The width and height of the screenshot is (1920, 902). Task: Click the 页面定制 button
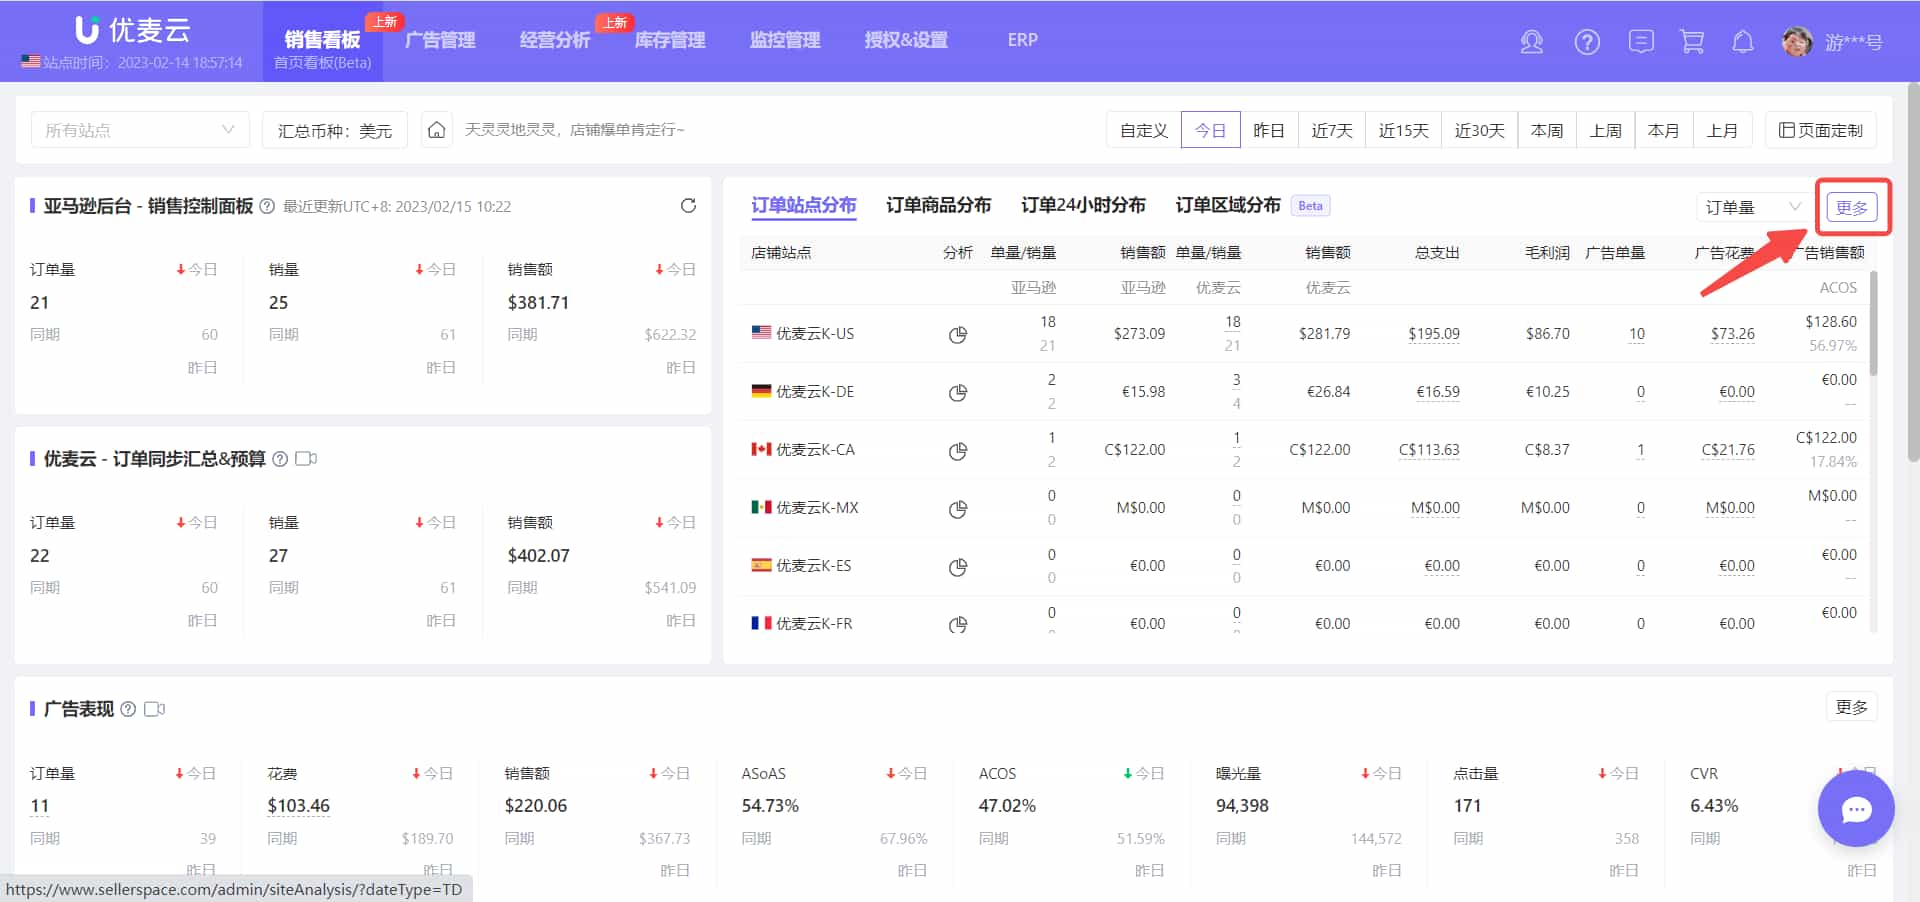point(1821,130)
